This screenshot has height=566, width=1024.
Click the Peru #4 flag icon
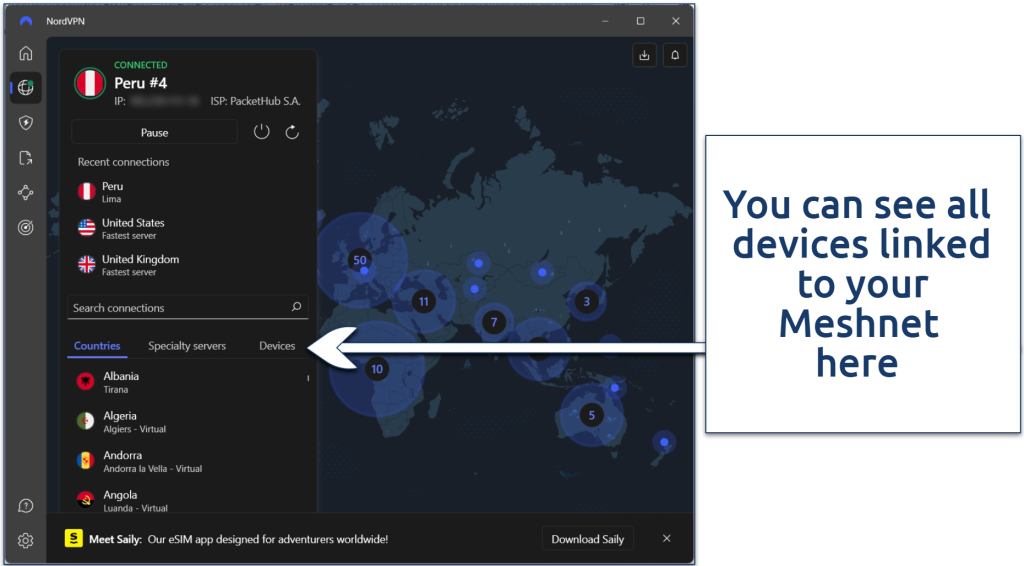pyautogui.click(x=89, y=84)
